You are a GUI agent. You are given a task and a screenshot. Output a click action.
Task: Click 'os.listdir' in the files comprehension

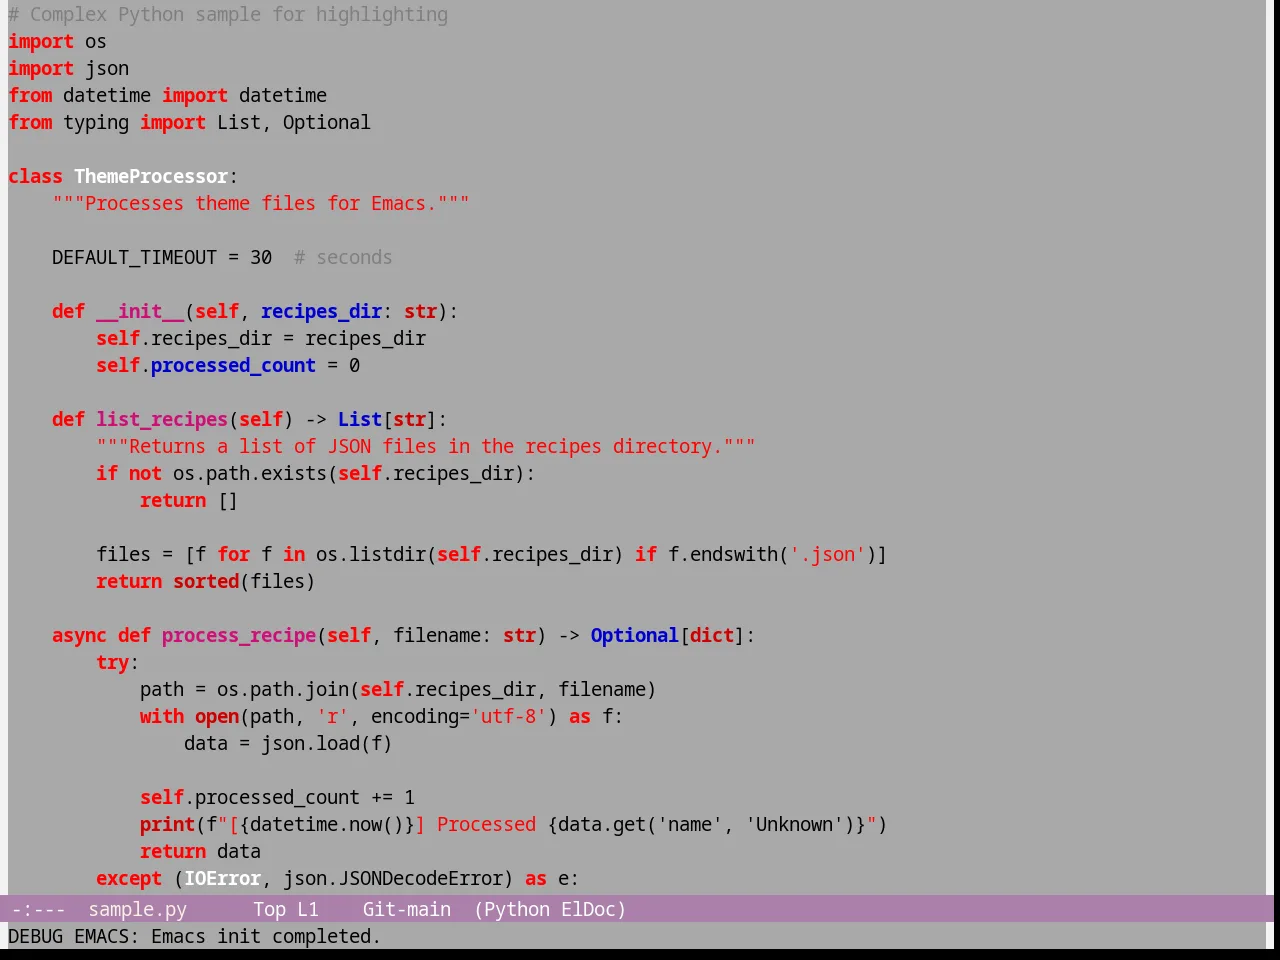[x=371, y=554]
